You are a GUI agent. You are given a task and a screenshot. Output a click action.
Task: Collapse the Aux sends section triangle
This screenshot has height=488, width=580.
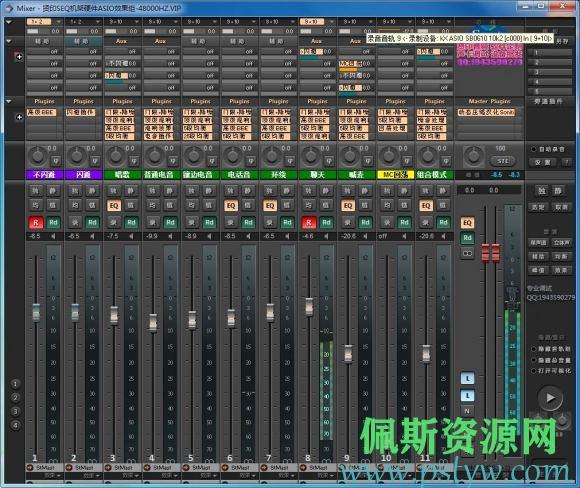(9, 41)
